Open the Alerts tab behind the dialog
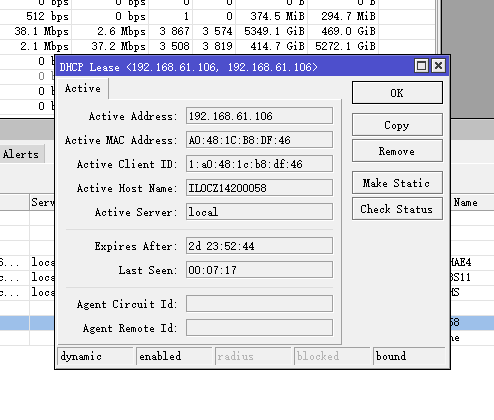494x420 pixels. (x=21, y=154)
